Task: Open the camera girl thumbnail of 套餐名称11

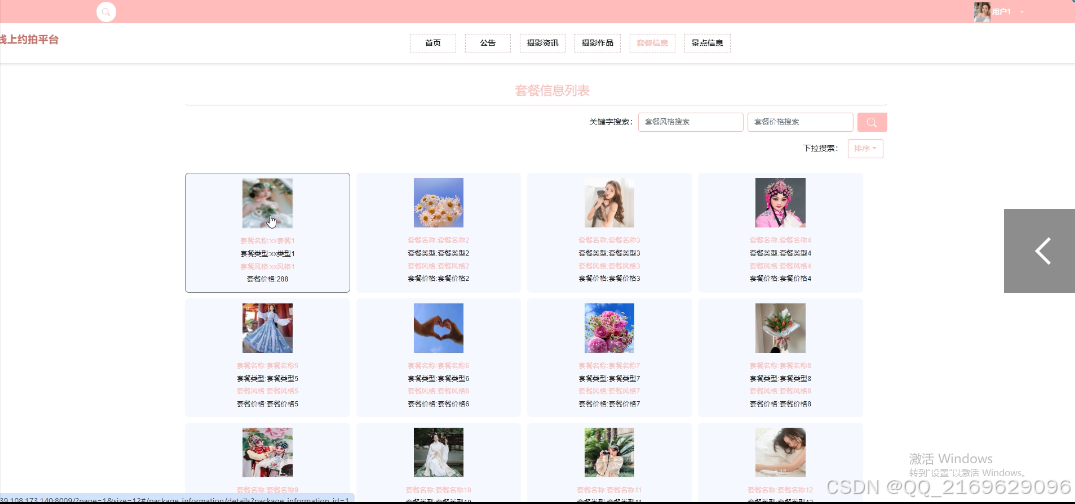Action: coord(609,453)
